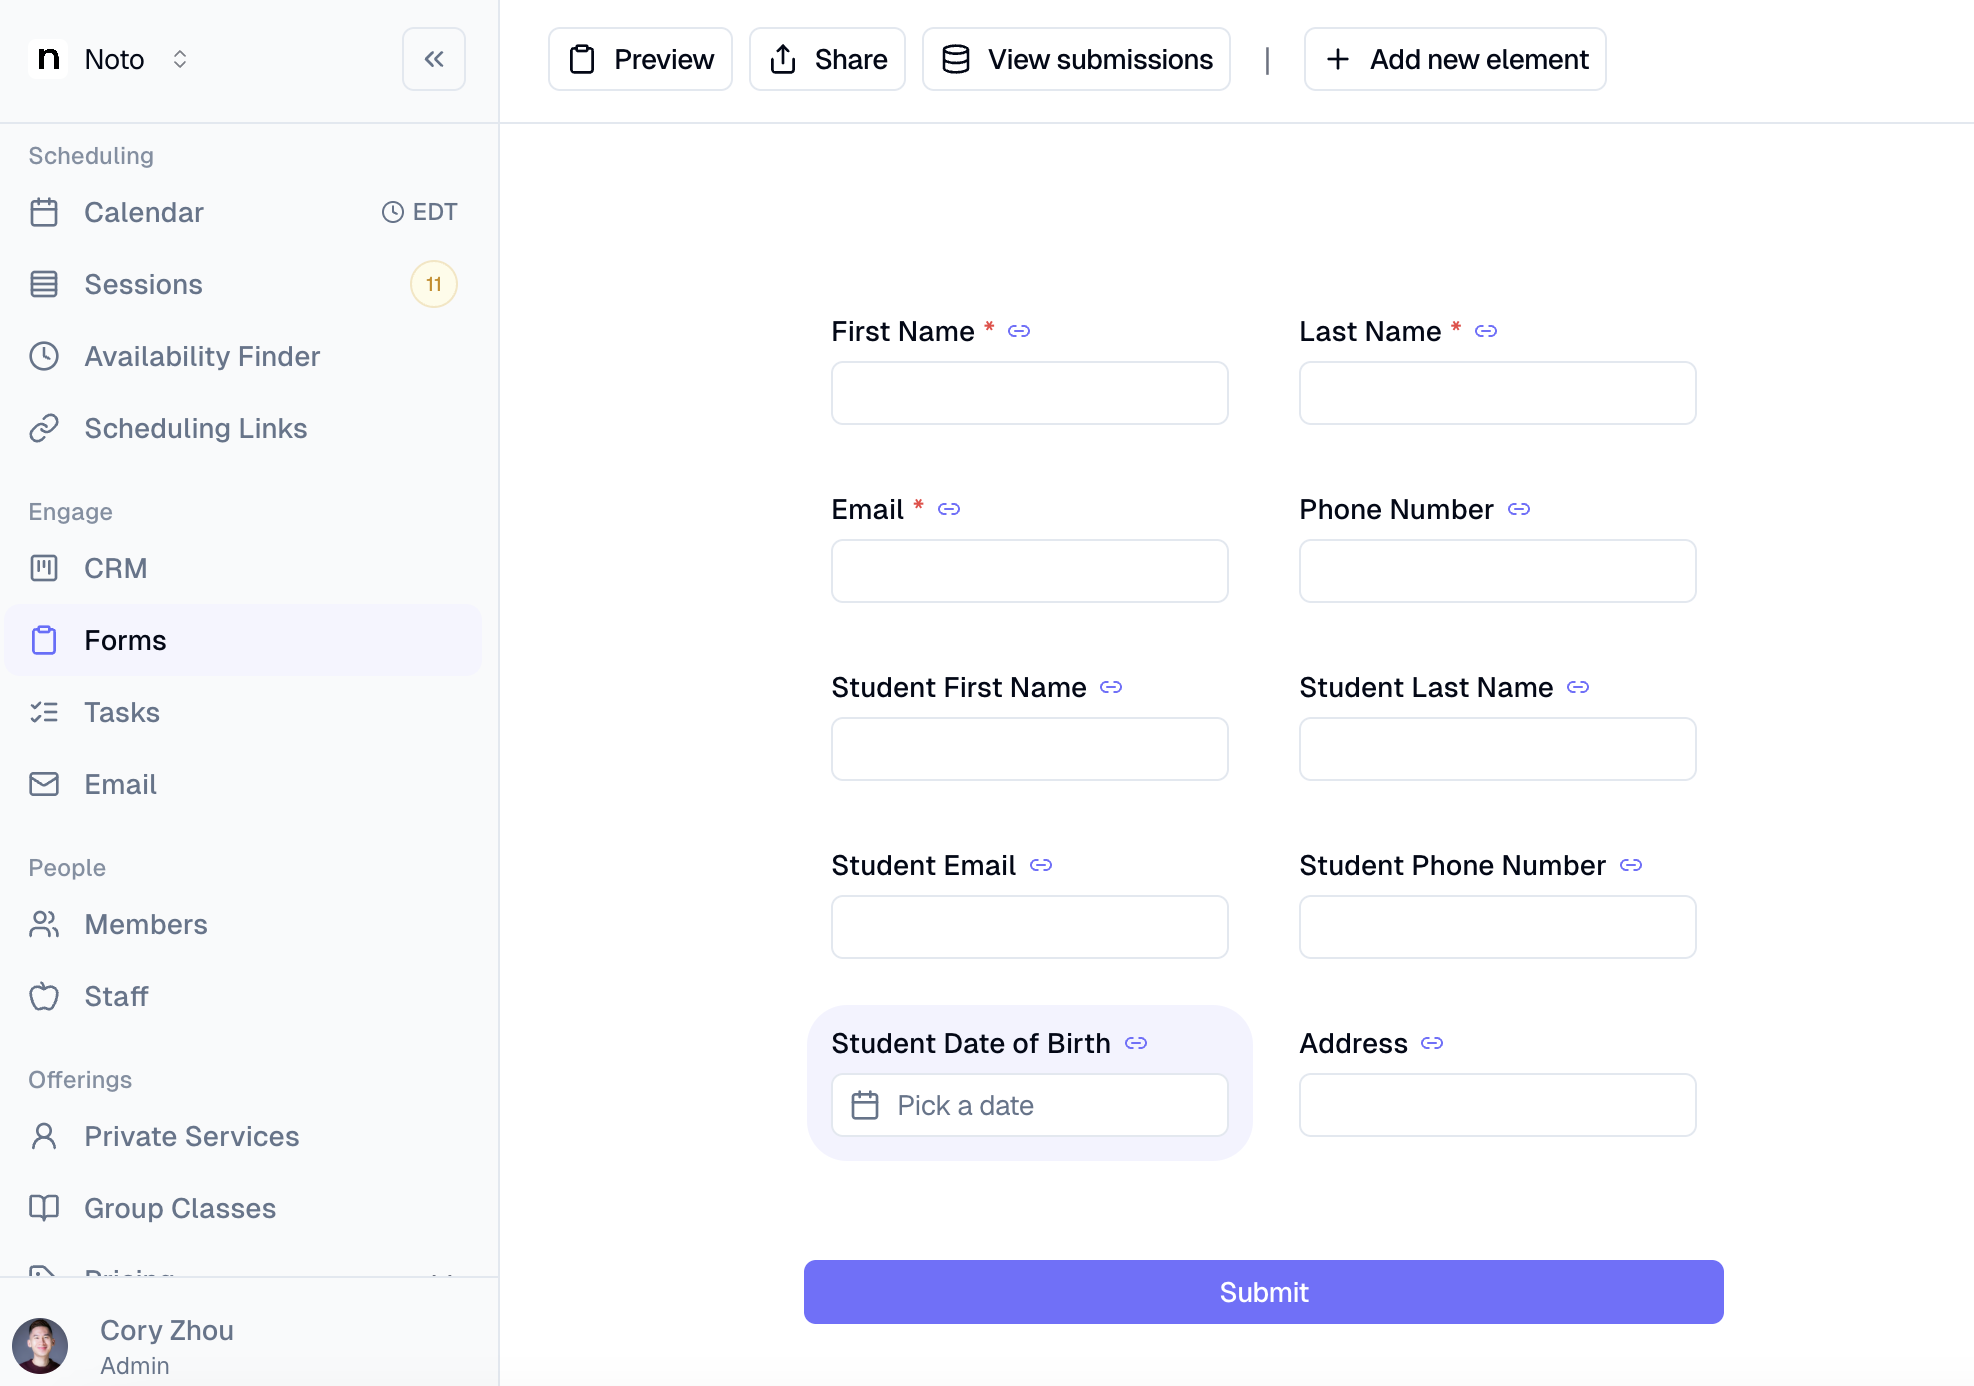1974x1386 pixels.
Task: Click the calendar icon in date picker
Action: [x=865, y=1105]
